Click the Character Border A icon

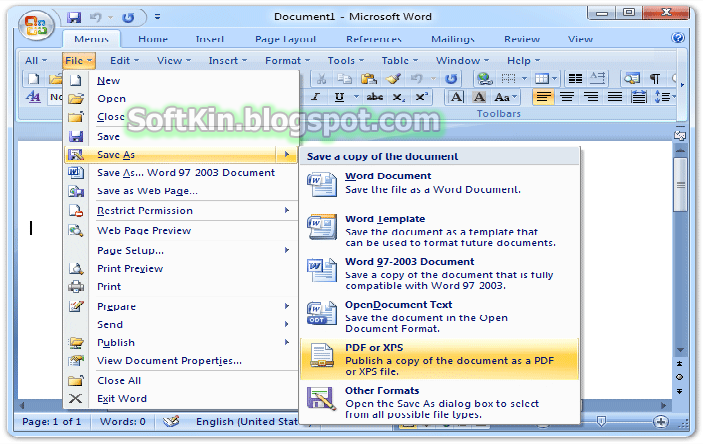pyautogui.click(x=456, y=97)
